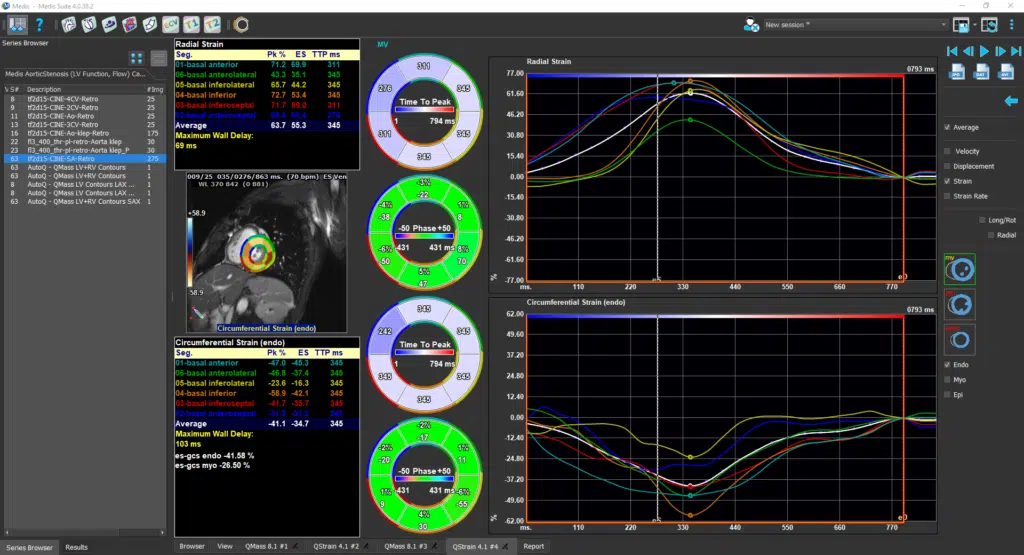Tick the Myo layer checkbox

pyautogui.click(x=948, y=380)
